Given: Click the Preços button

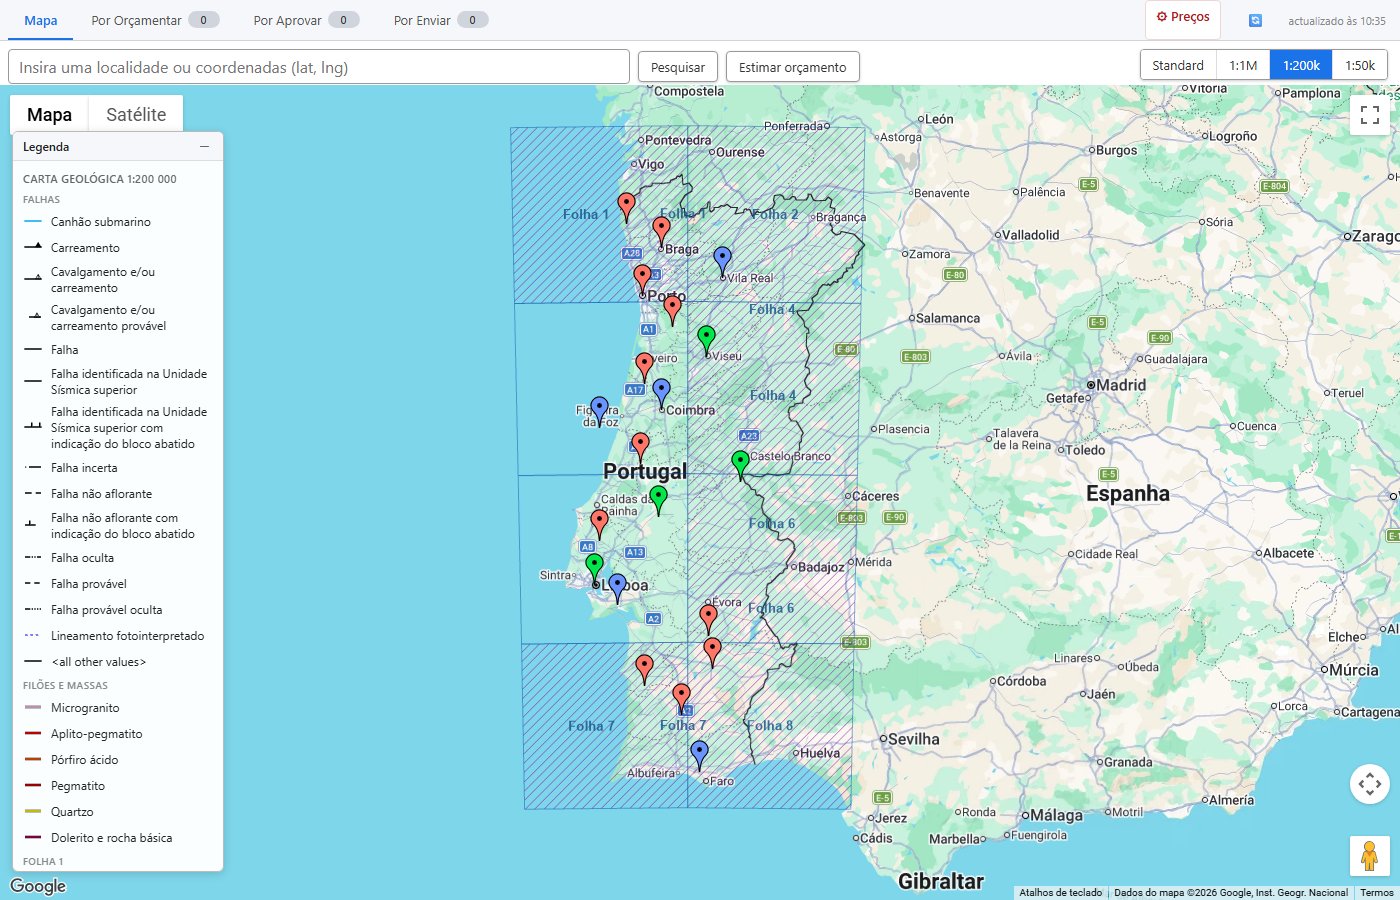Looking at the screenshot, I should click(x=1183, y=18).
